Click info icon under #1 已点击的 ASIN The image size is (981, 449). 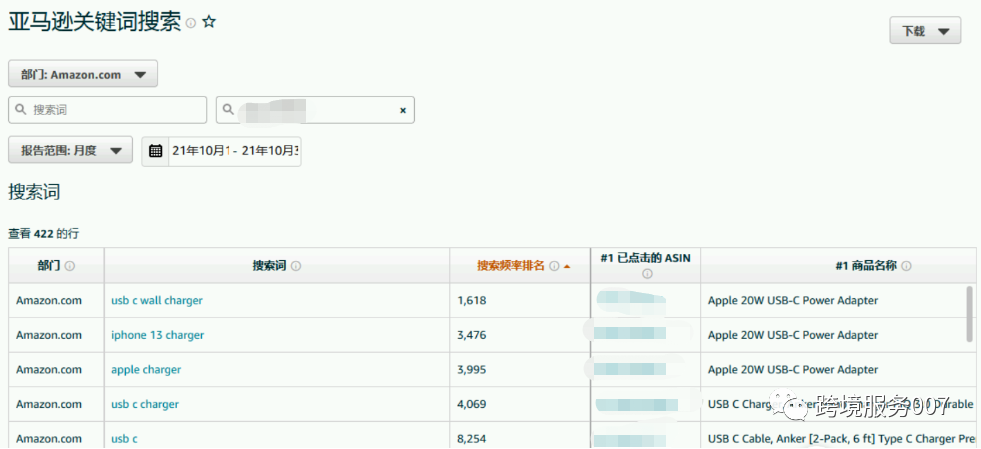pos(647,274)
